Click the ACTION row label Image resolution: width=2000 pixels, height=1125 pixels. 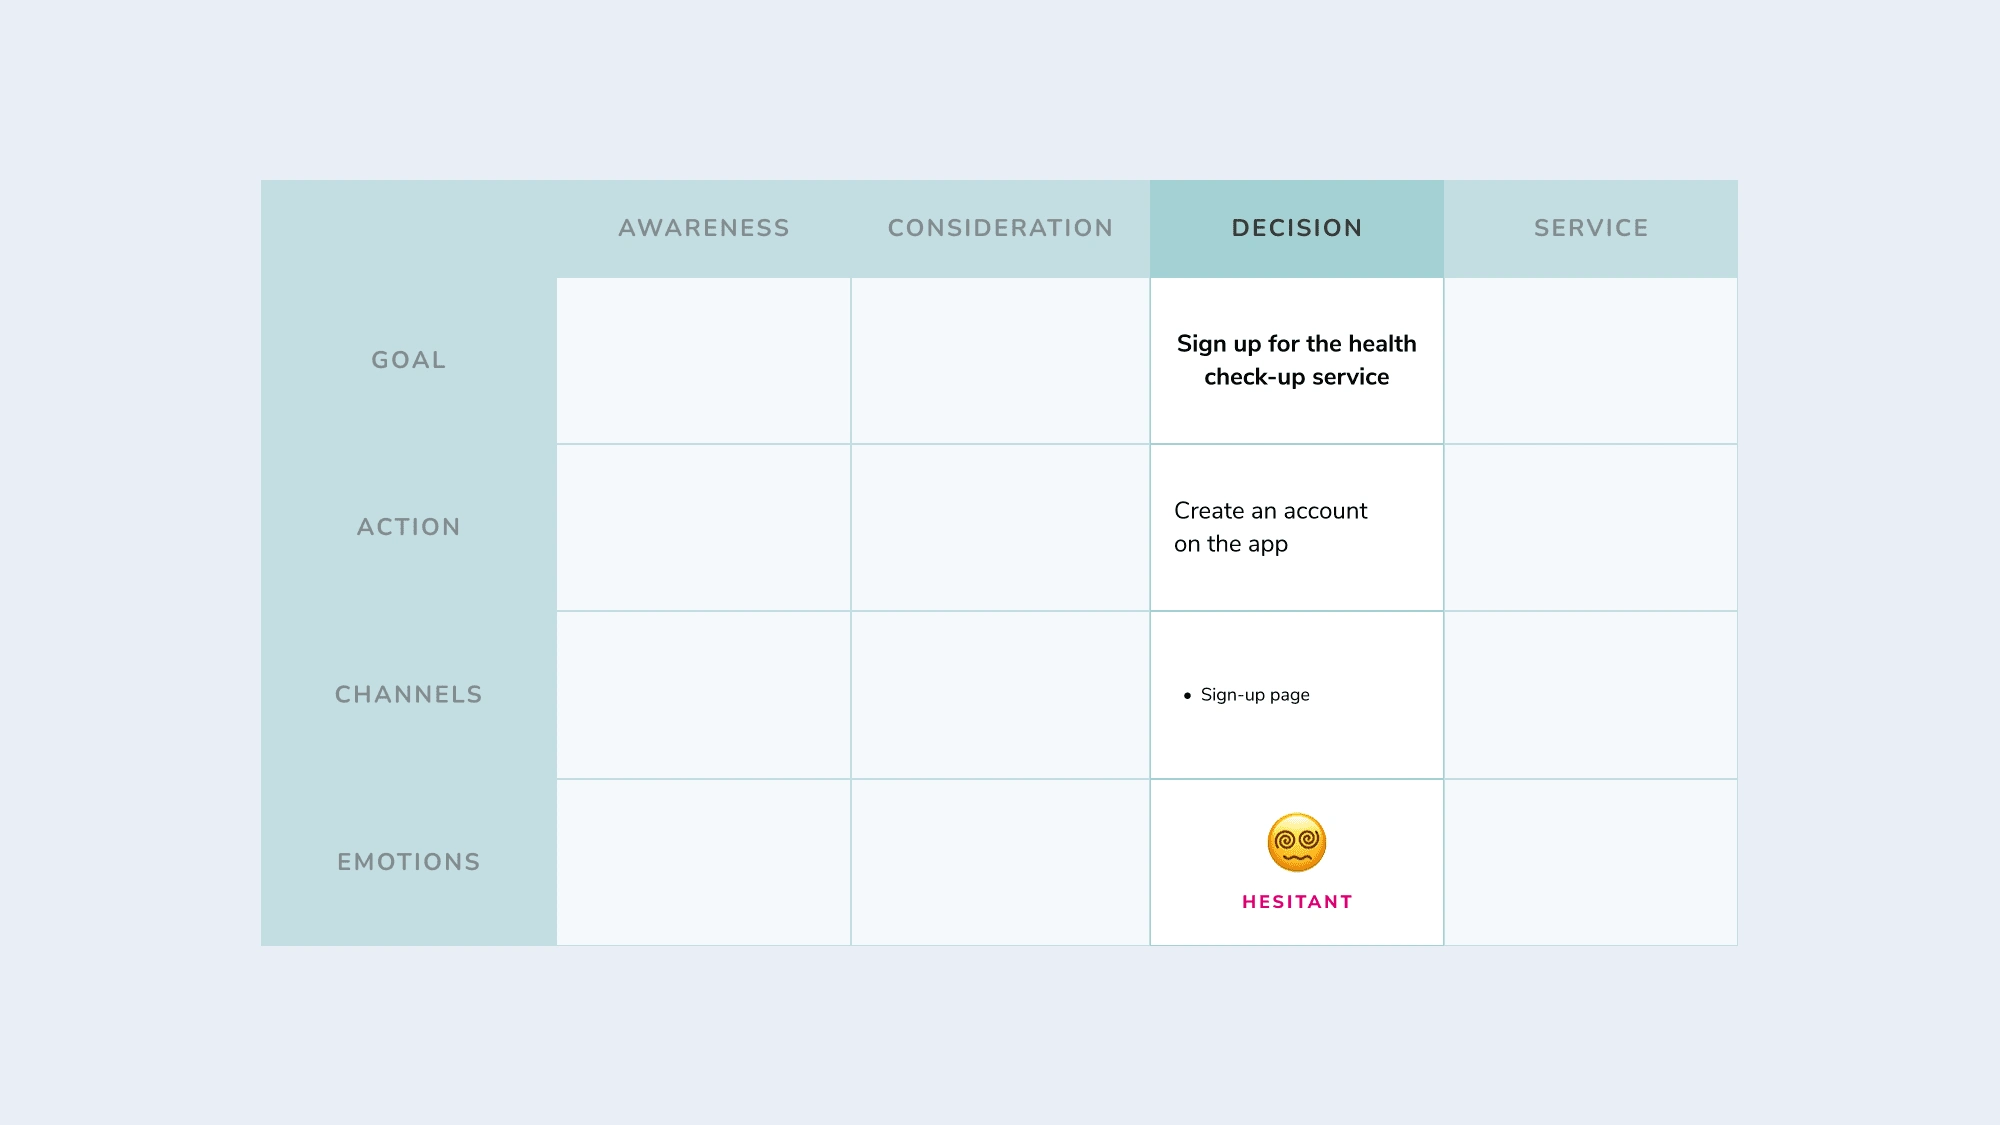click(x=409, y=527)
